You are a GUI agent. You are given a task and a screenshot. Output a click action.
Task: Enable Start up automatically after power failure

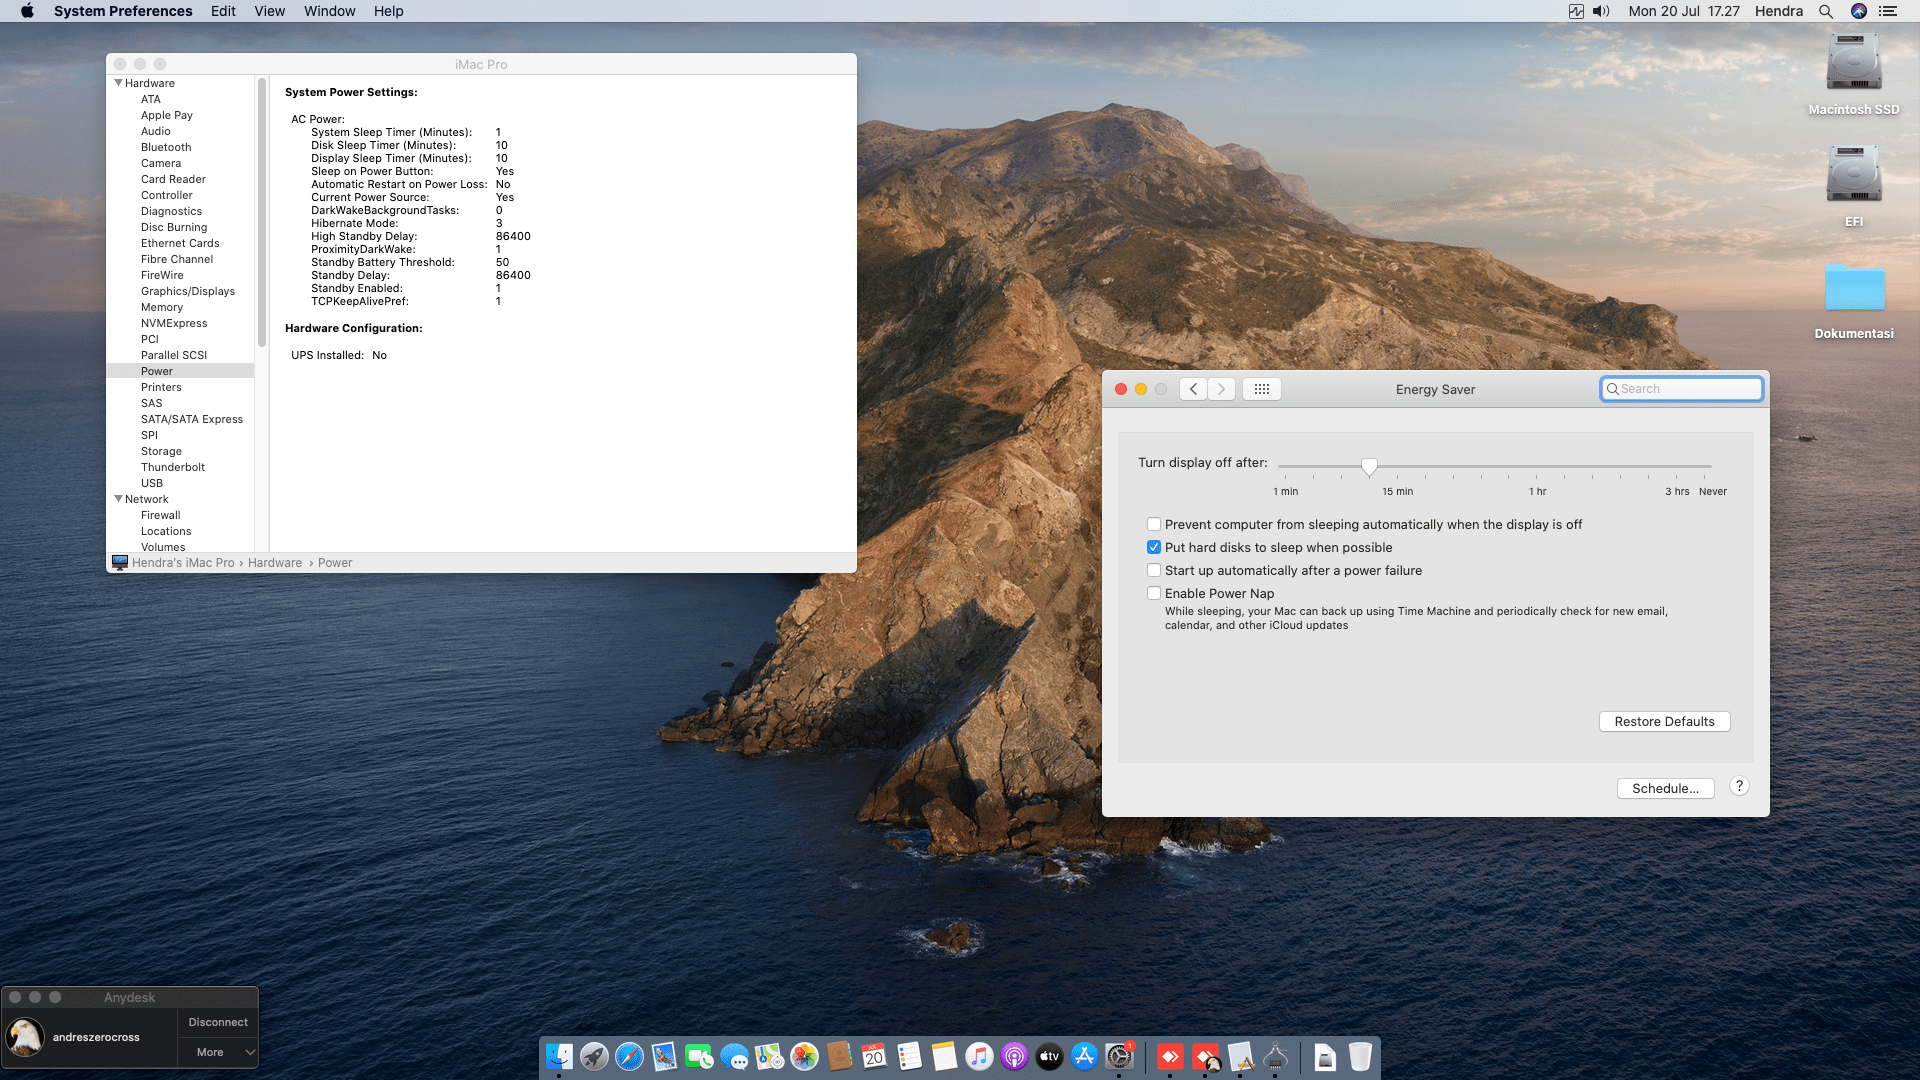point(1154,570)
